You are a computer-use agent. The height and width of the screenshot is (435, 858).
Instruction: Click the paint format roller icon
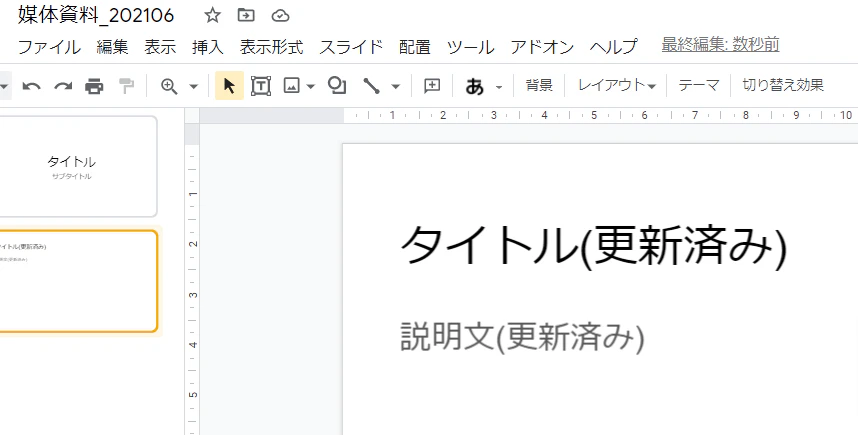(126, 86)
